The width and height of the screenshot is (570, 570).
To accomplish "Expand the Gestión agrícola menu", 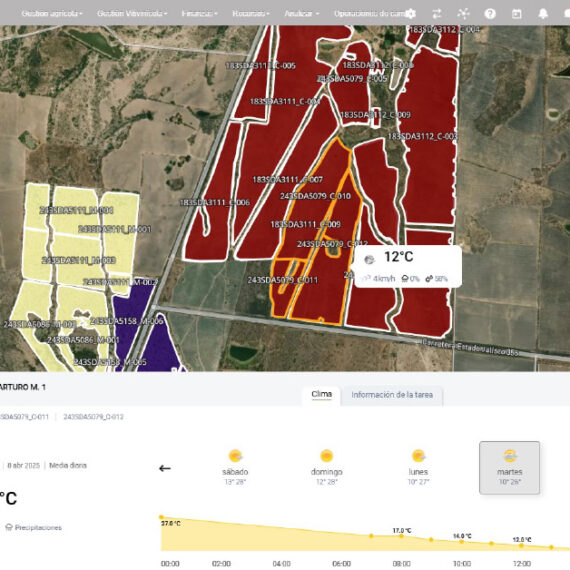I will [x=52, y=14].
